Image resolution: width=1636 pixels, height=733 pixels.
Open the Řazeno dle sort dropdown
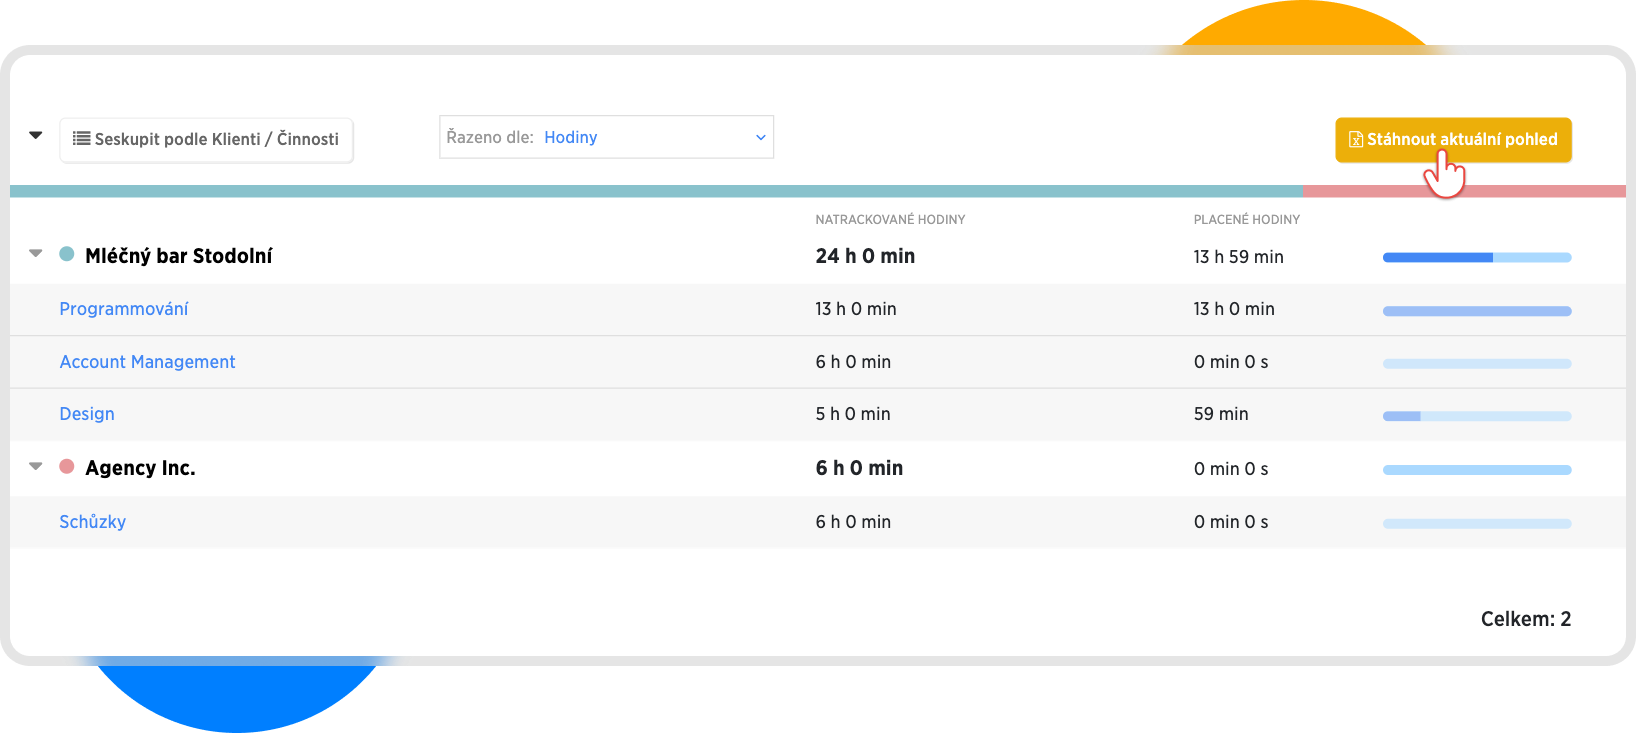(x=606, y=137)
